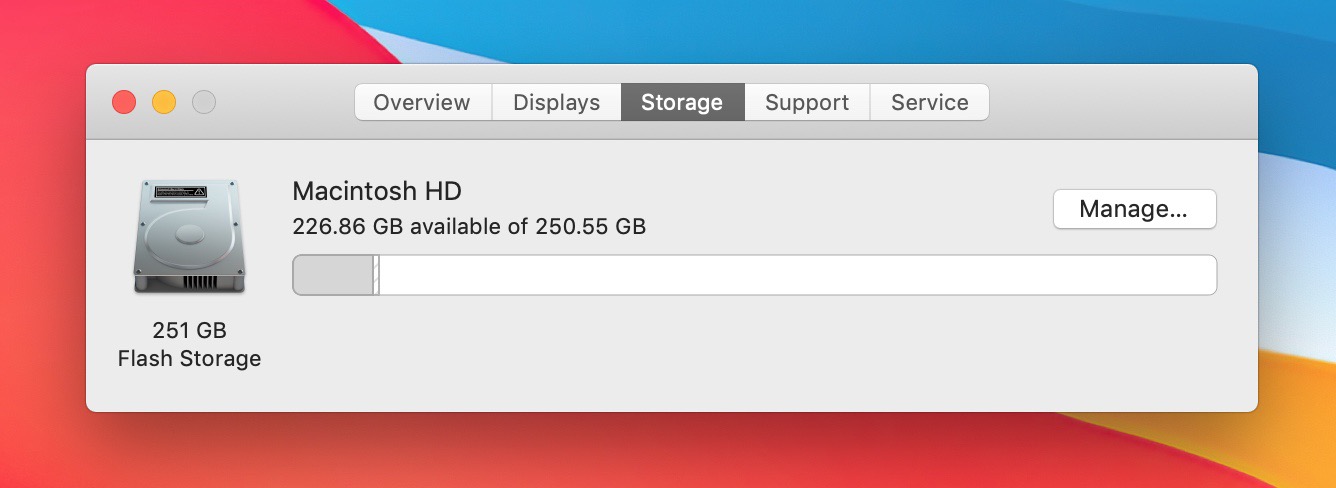Screen dimensions: 1336x488
Task: Go to the Support tab
Action: 807,102
